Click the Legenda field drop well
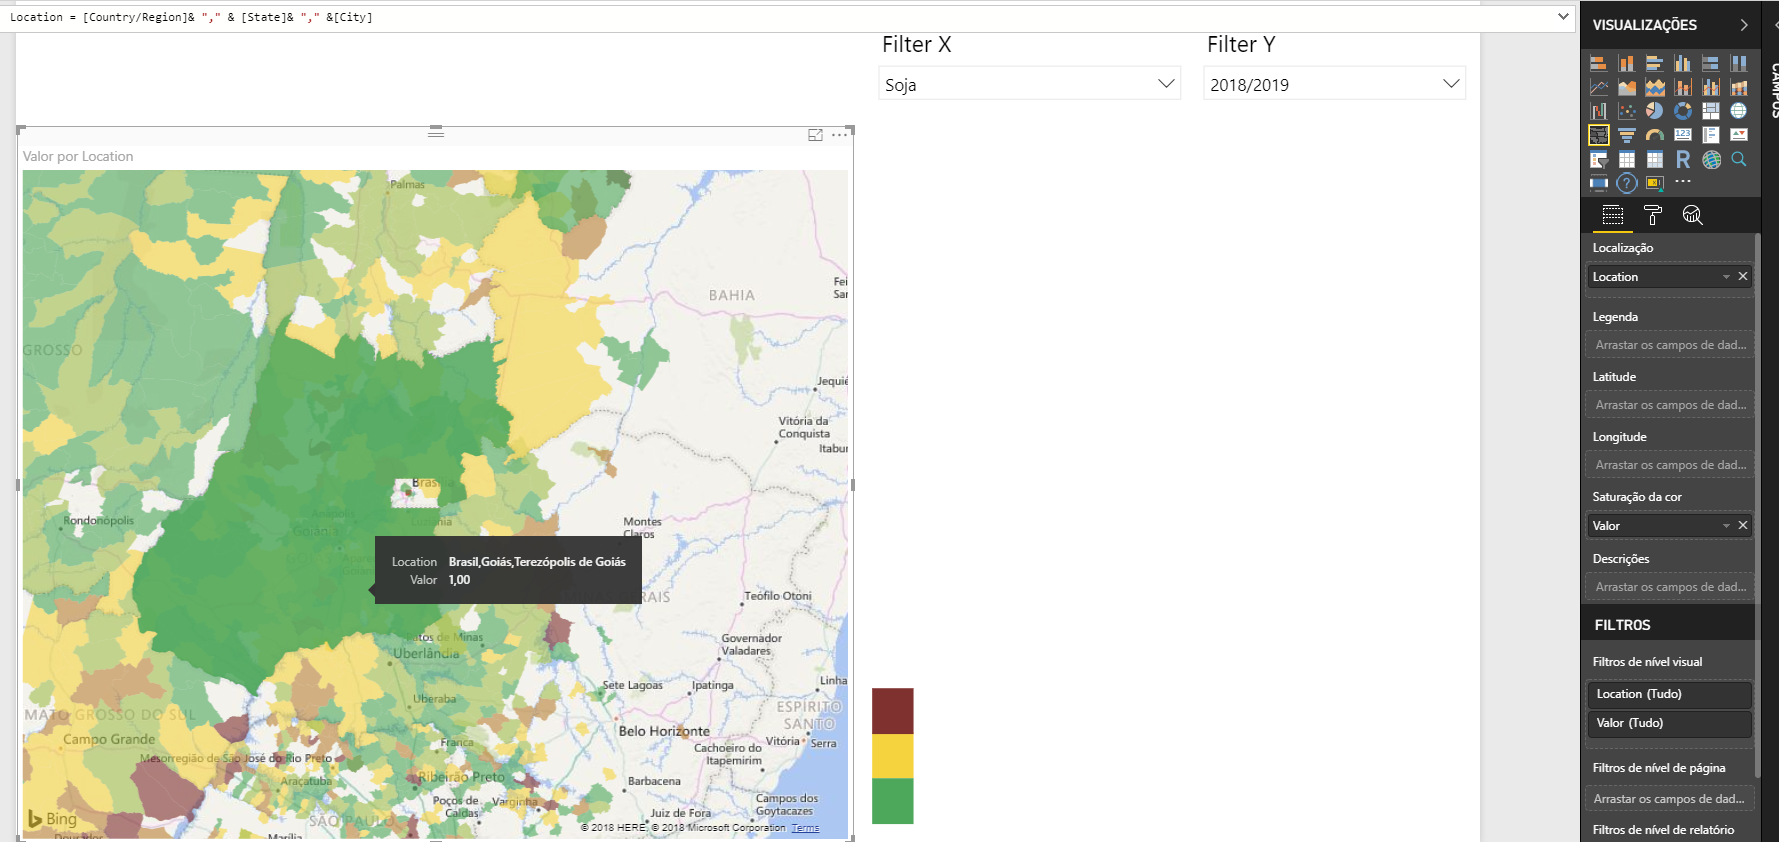The width and height of the screenshot is (1779, 842). click(1669, 345)
